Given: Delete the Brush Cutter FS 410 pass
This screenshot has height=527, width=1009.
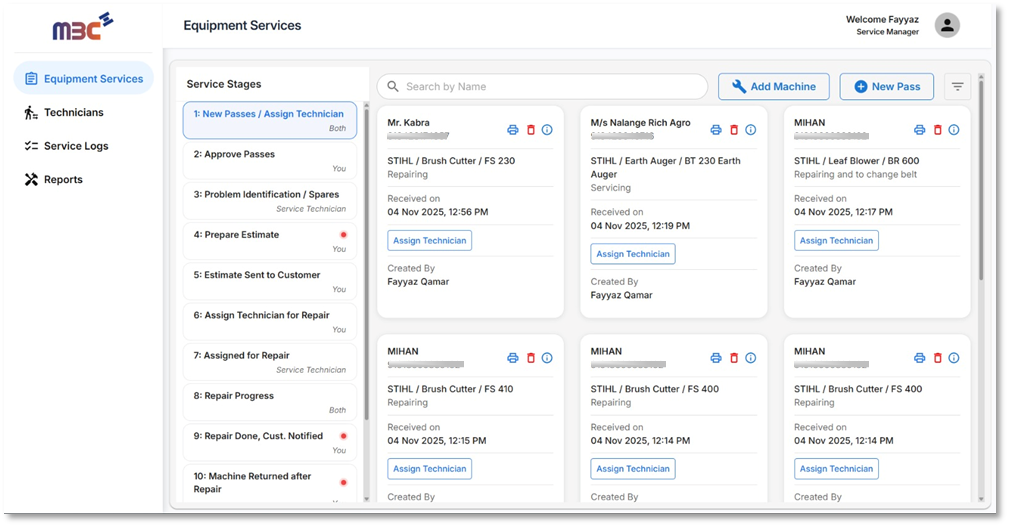Looking at the screenshot, I should [x=531, y=358].
